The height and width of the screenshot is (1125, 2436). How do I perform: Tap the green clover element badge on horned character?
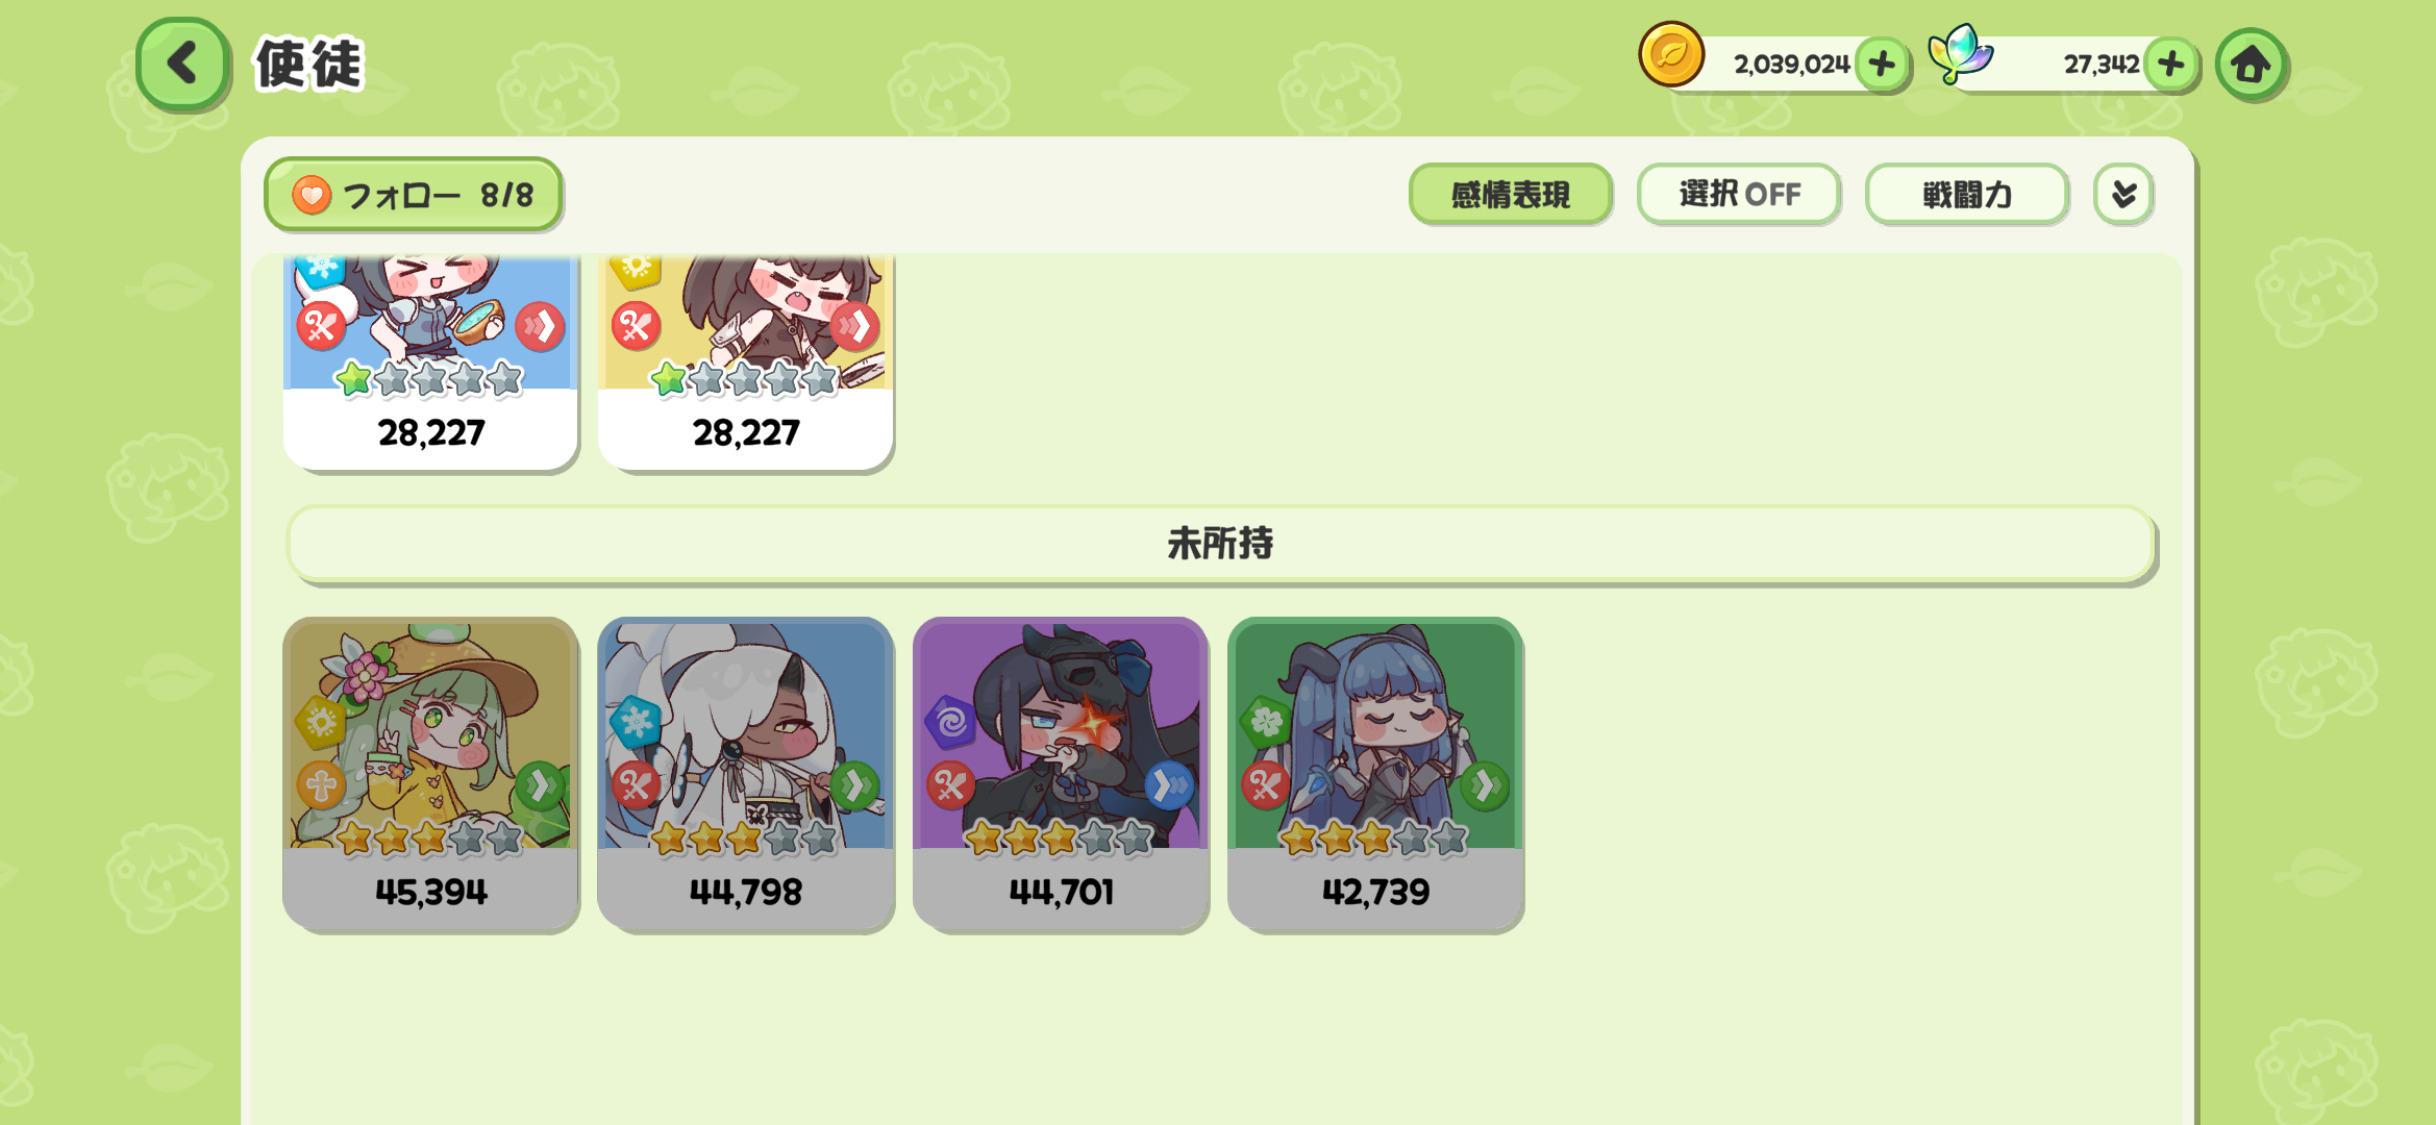tap(1265, 720)
